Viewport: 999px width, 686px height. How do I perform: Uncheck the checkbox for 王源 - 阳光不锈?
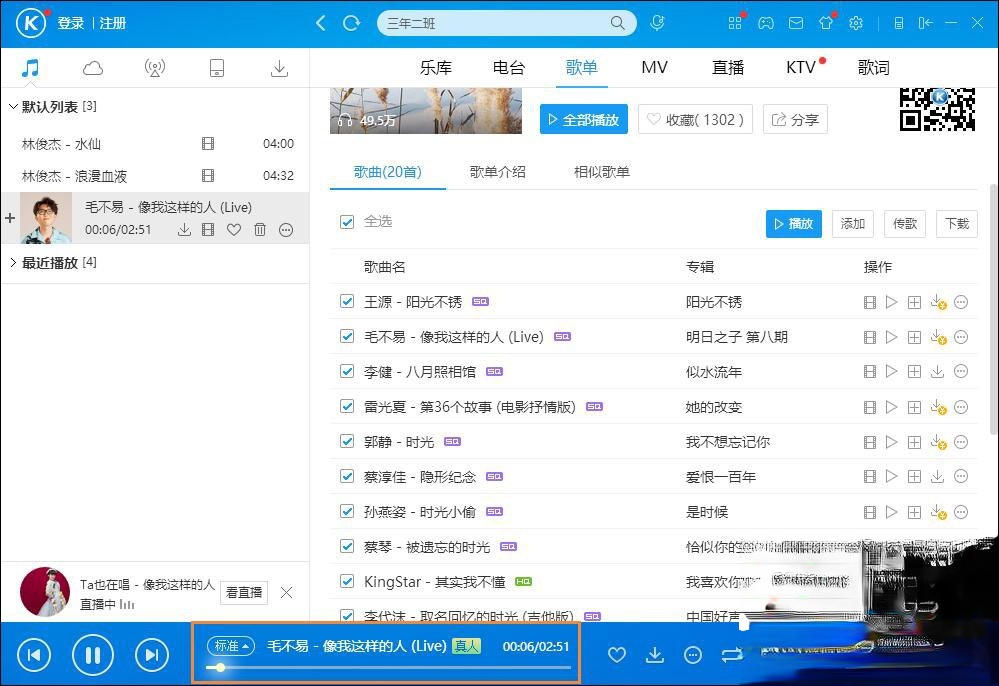click(347, 301)
